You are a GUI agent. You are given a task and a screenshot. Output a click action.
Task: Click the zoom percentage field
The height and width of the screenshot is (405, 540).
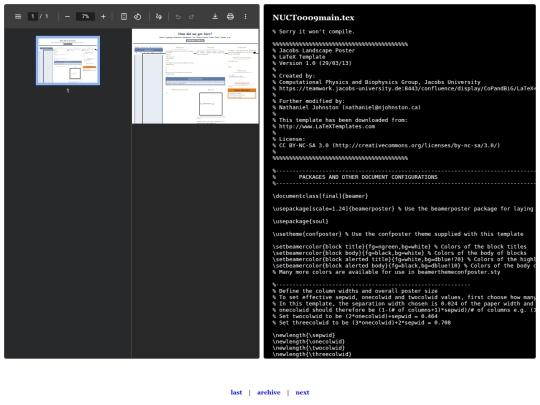[85, 16]
